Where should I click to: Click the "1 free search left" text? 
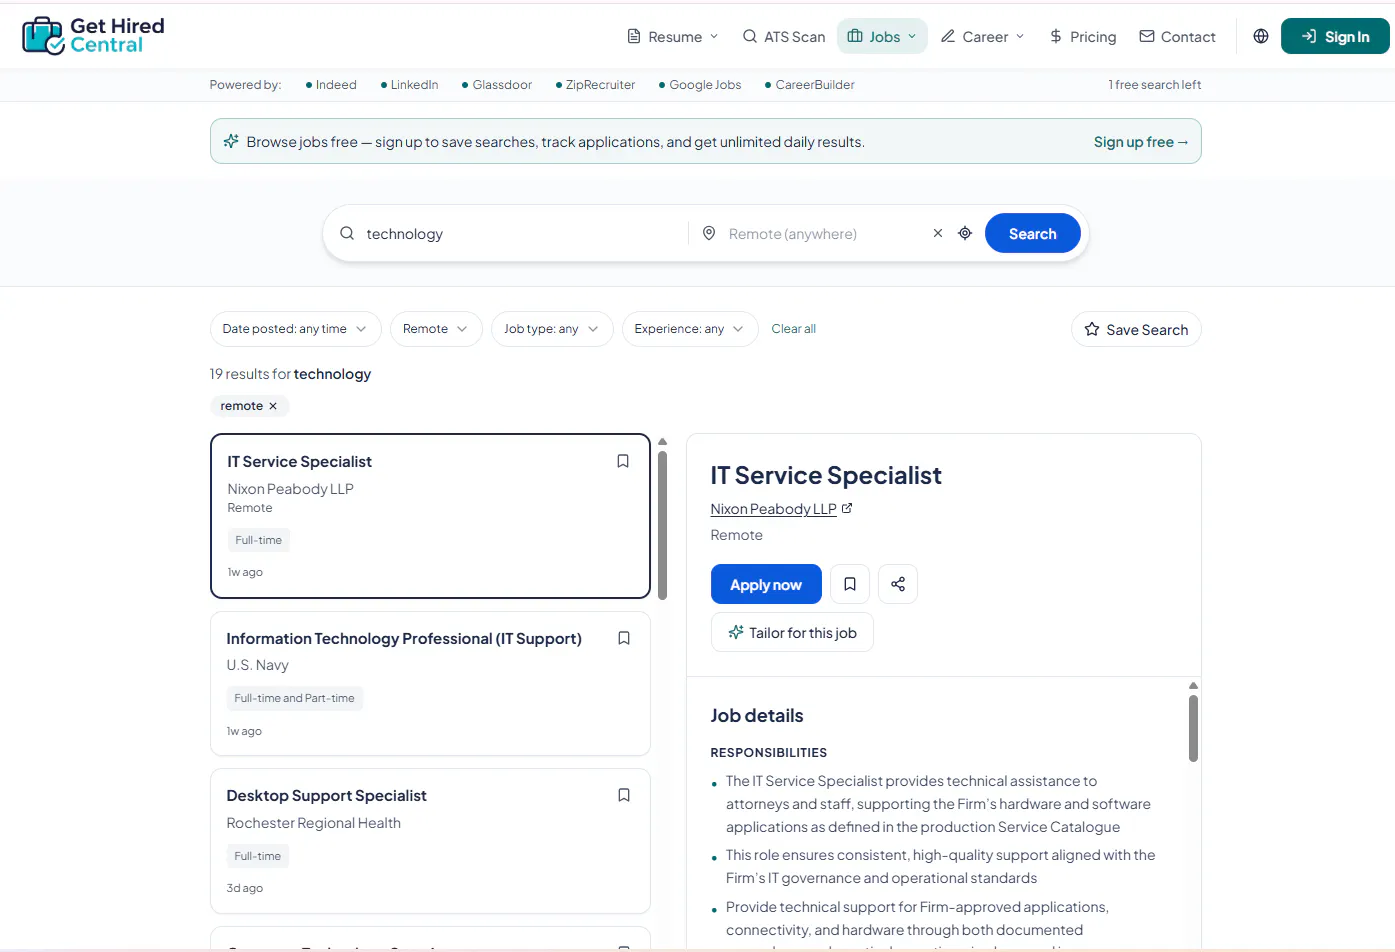coord(1155,85)
